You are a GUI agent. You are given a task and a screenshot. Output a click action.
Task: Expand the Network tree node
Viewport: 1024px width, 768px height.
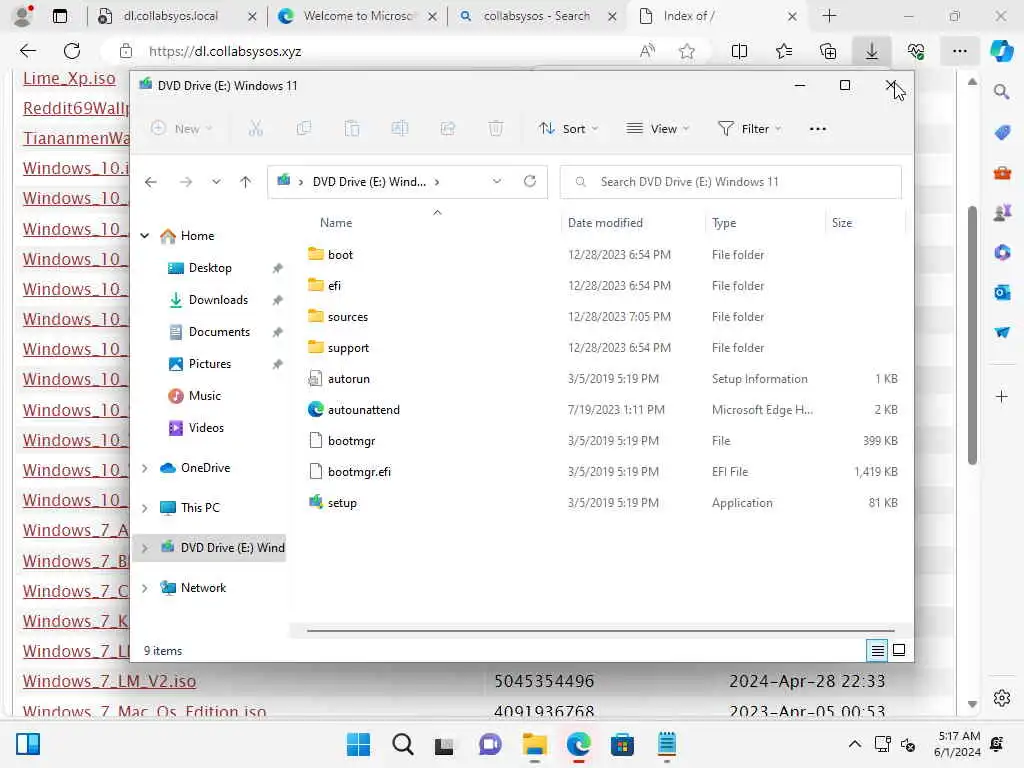[x=145, y=588]
